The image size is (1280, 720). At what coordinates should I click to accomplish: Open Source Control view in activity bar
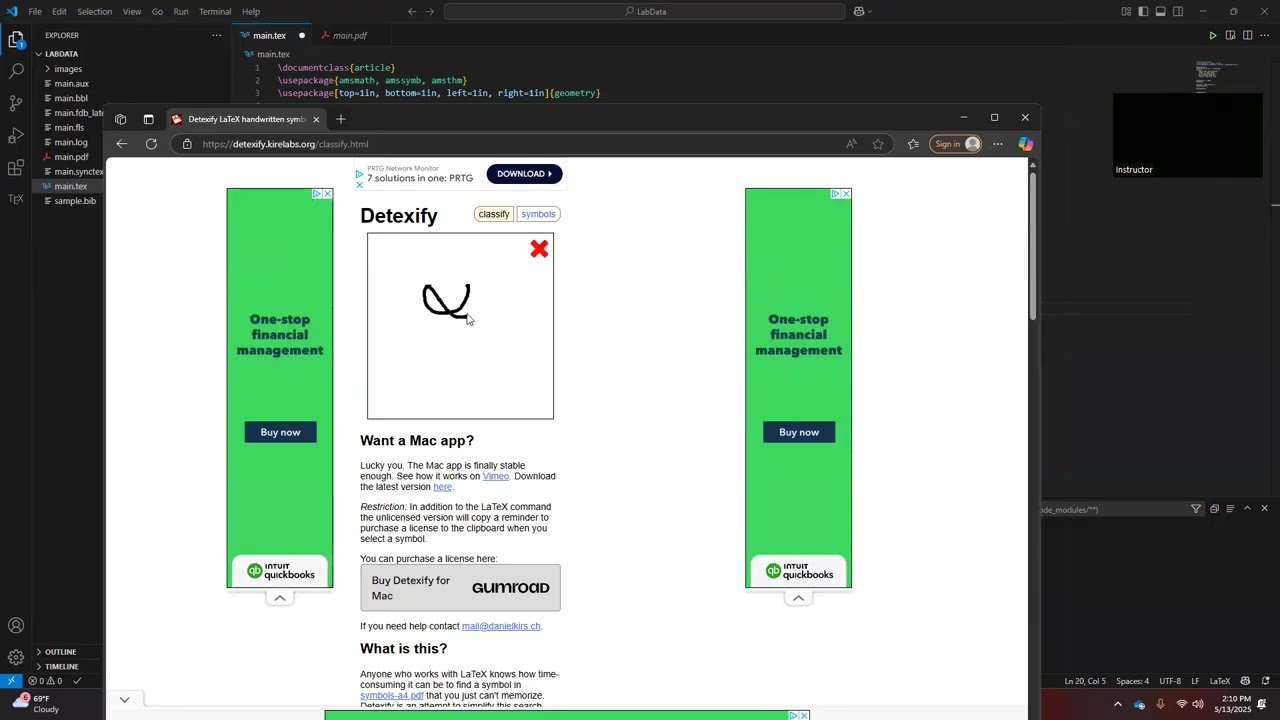pyautogui.click(x=16, y=103)
